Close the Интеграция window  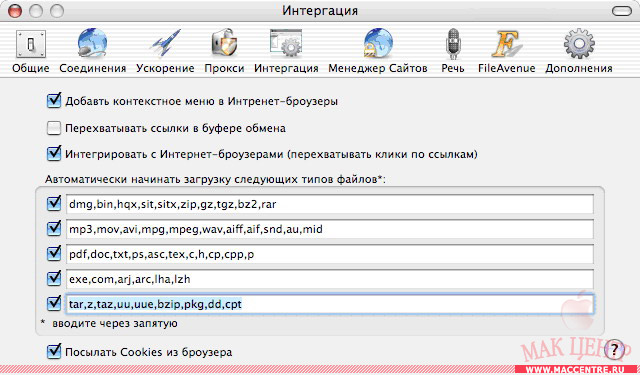coord(15,11)
